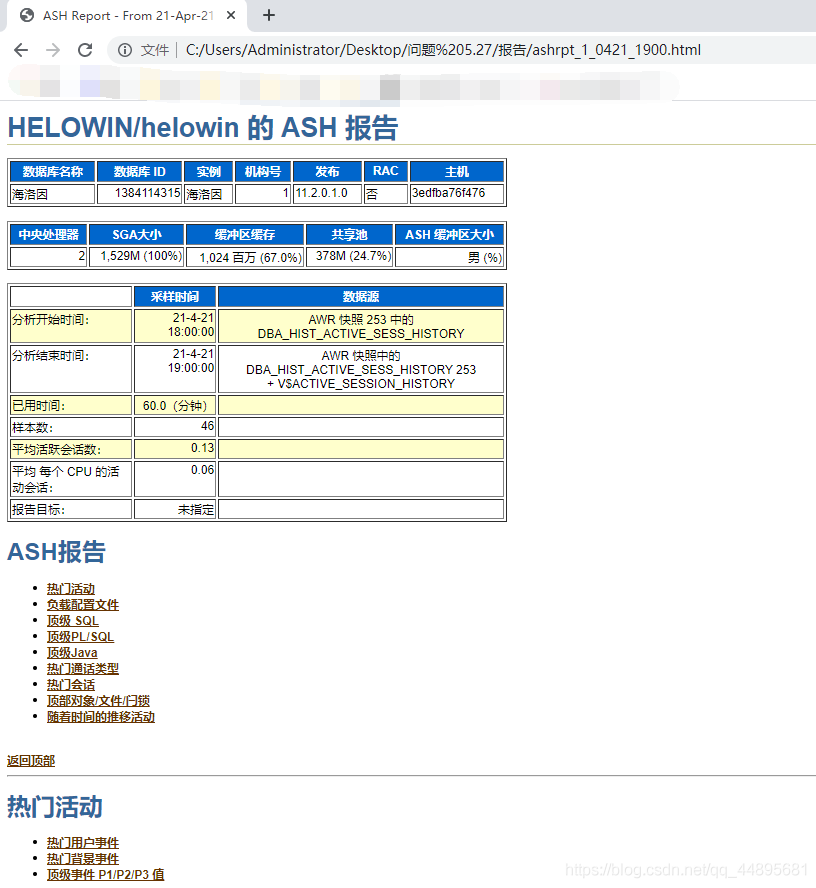Image resolution: width=816 pixels, height=888 pixels.
Task: Click the 返回顶部 link
Action: (x=31, y=761)
